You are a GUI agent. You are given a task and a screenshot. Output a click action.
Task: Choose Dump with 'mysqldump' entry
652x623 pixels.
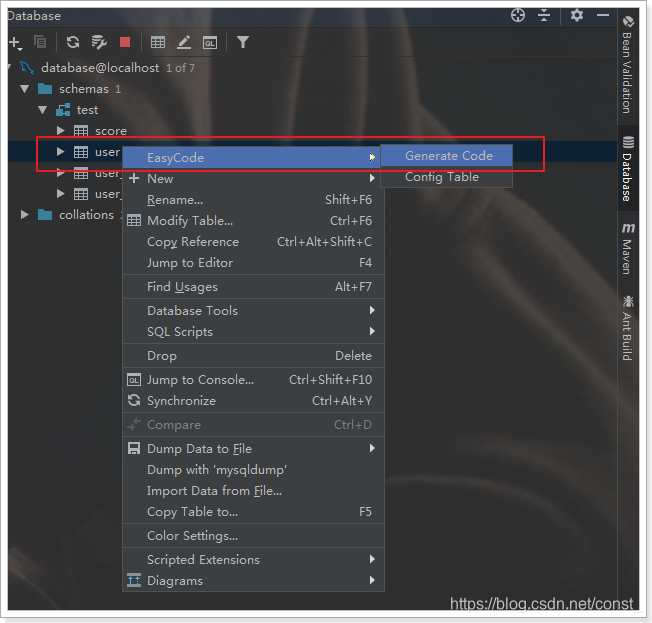click(x=253, y=470)
